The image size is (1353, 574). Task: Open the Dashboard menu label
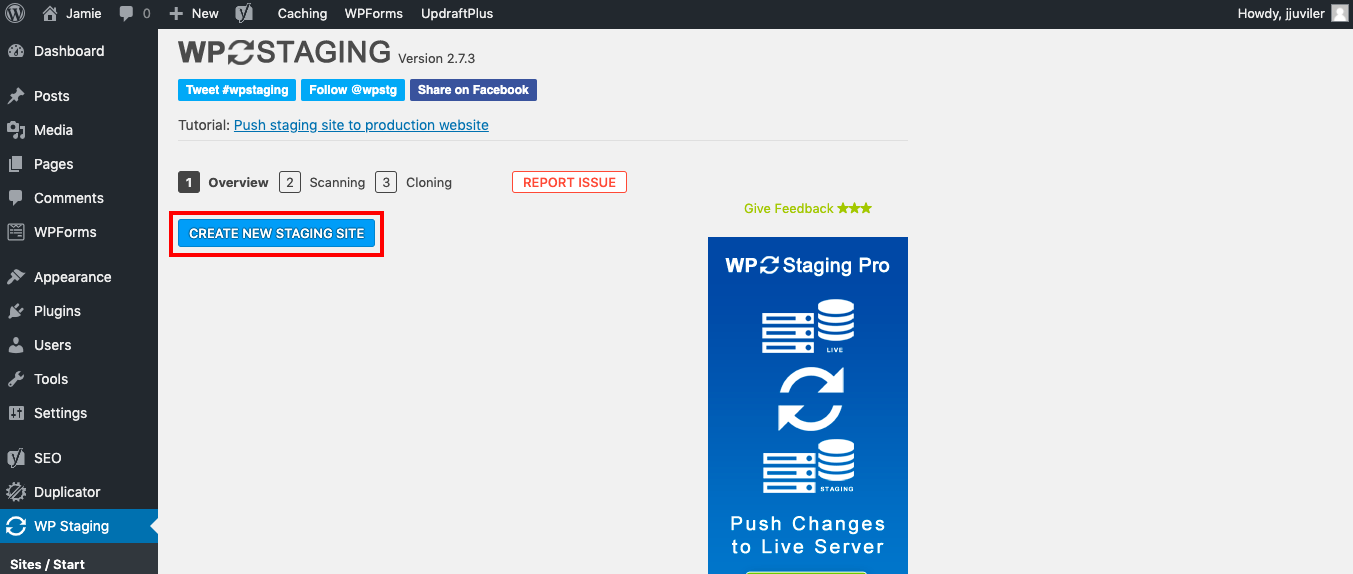point(69,51)
